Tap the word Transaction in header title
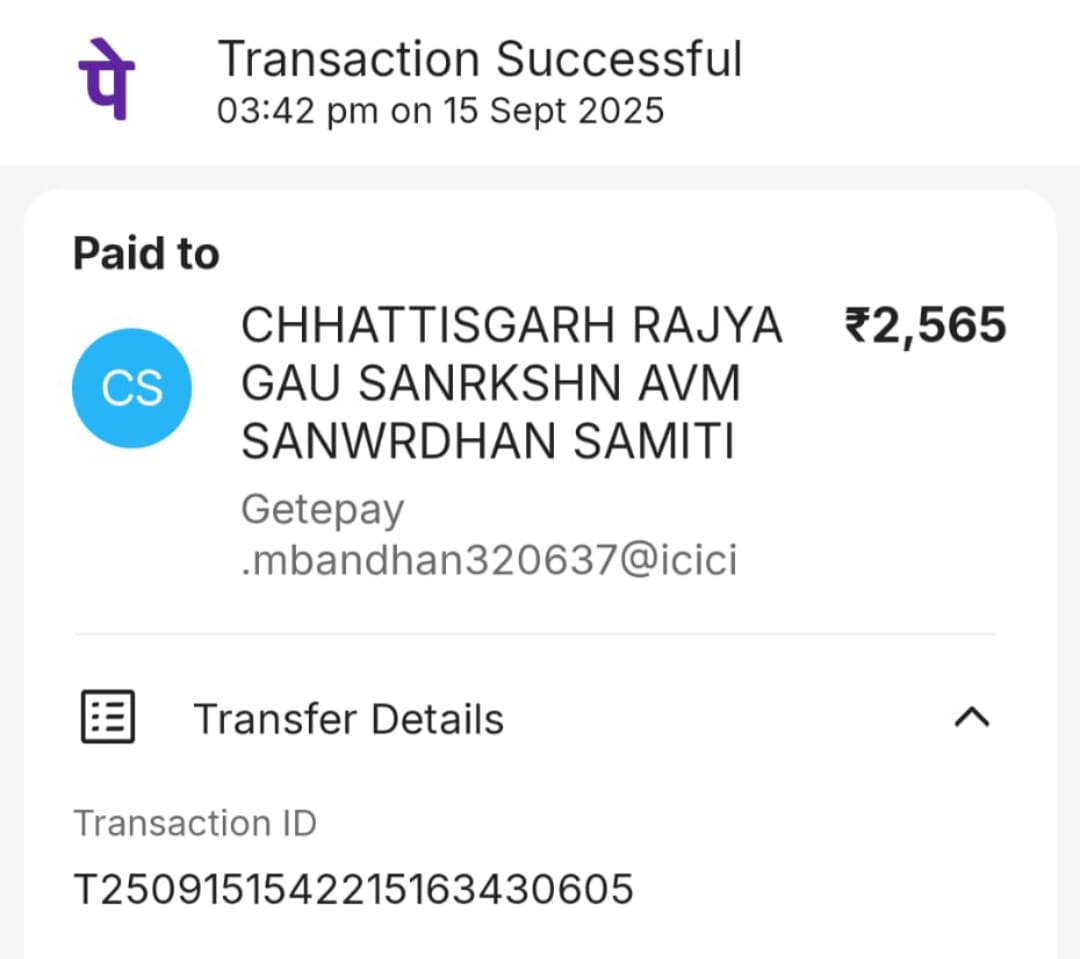 [x=350, y=59]
